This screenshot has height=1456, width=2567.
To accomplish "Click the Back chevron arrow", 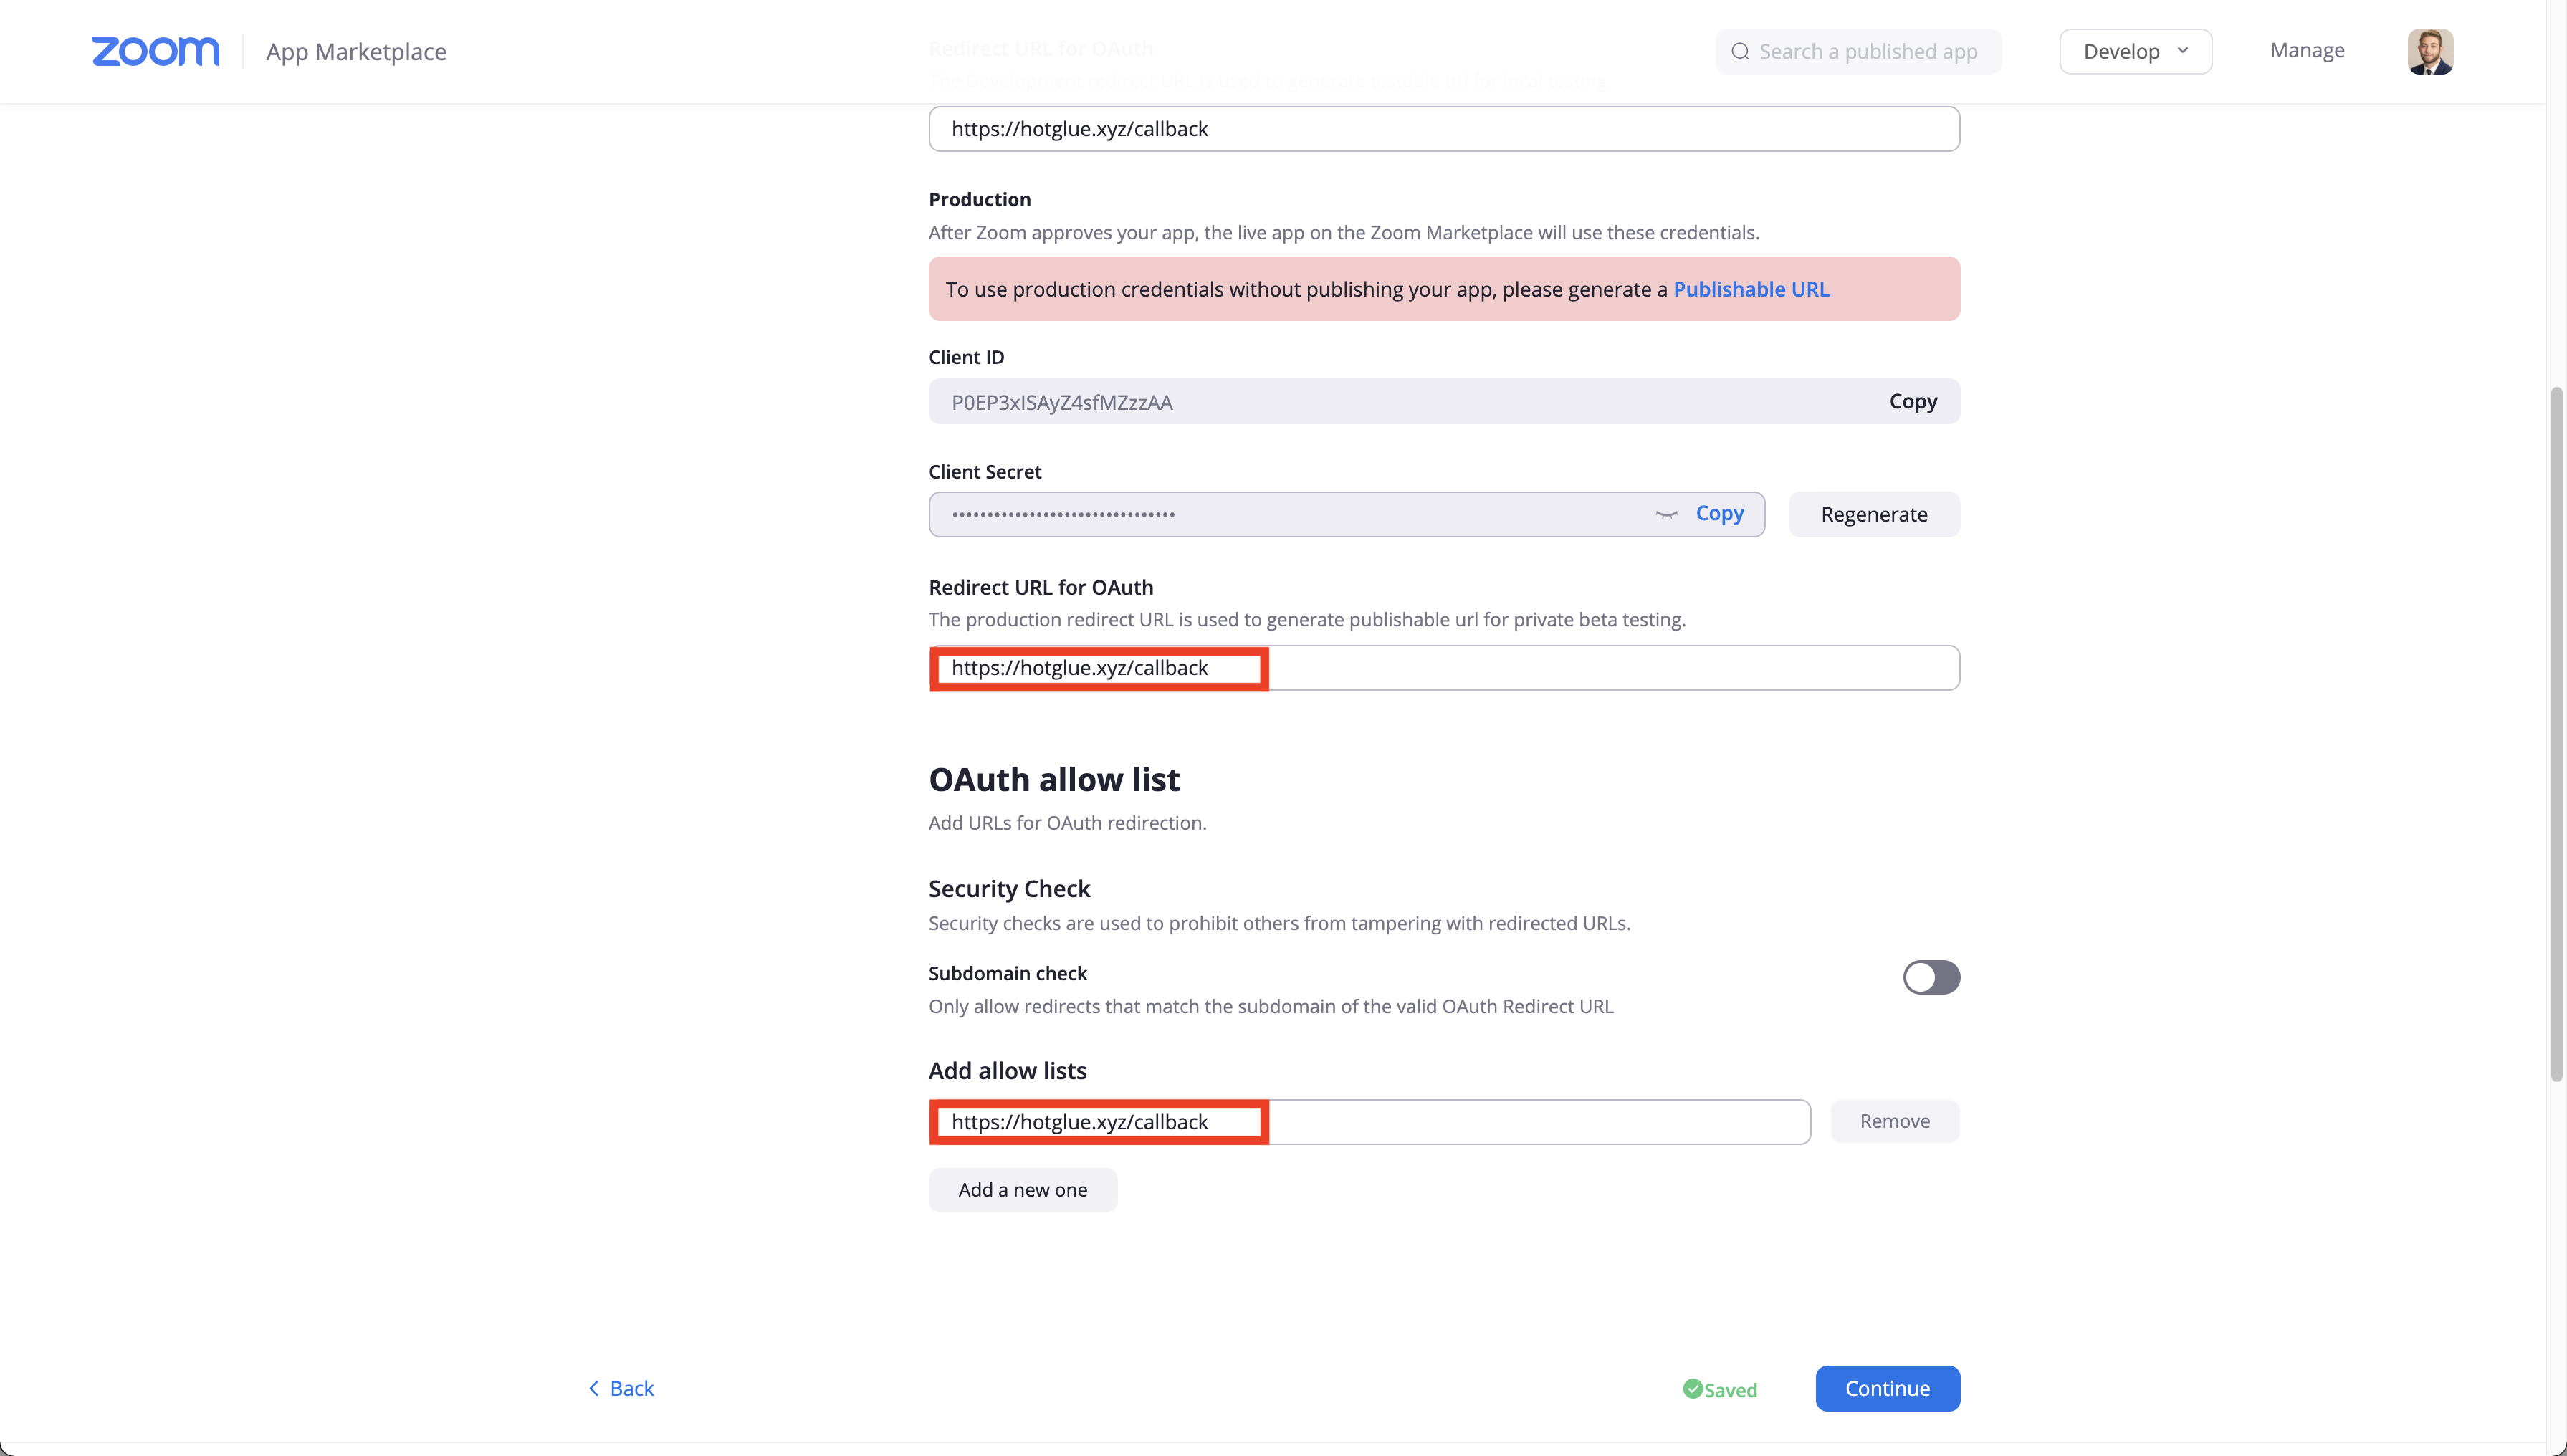I will coord(594,1388).
